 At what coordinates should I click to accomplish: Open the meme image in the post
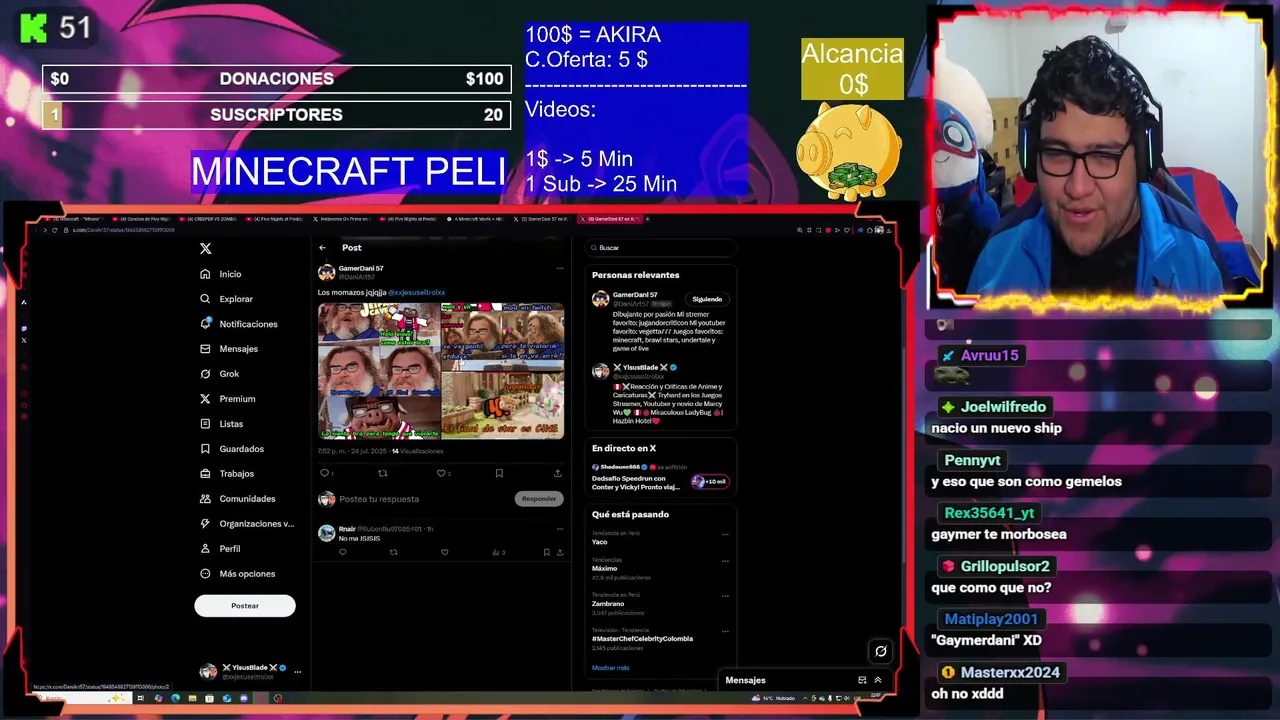[x=441, y=371]
